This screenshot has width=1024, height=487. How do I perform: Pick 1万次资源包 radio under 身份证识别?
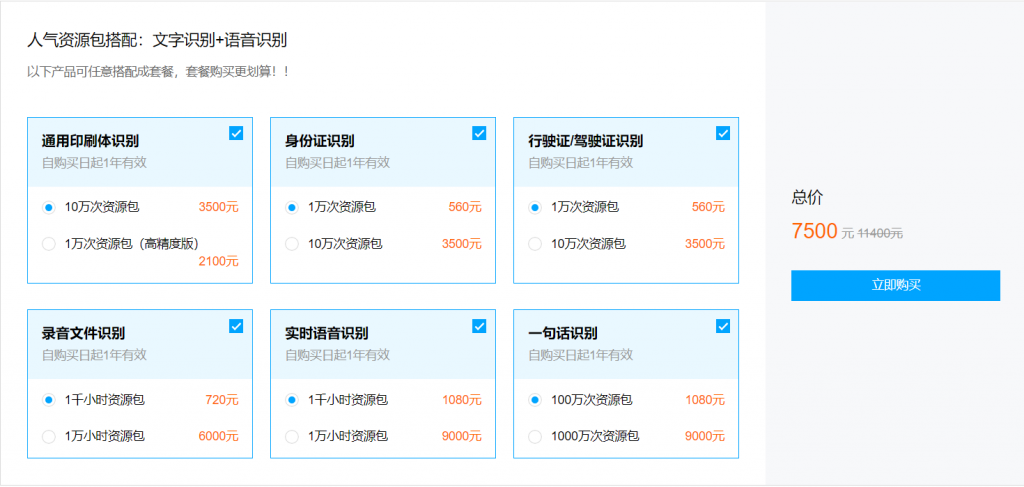[x=292, y=207]
